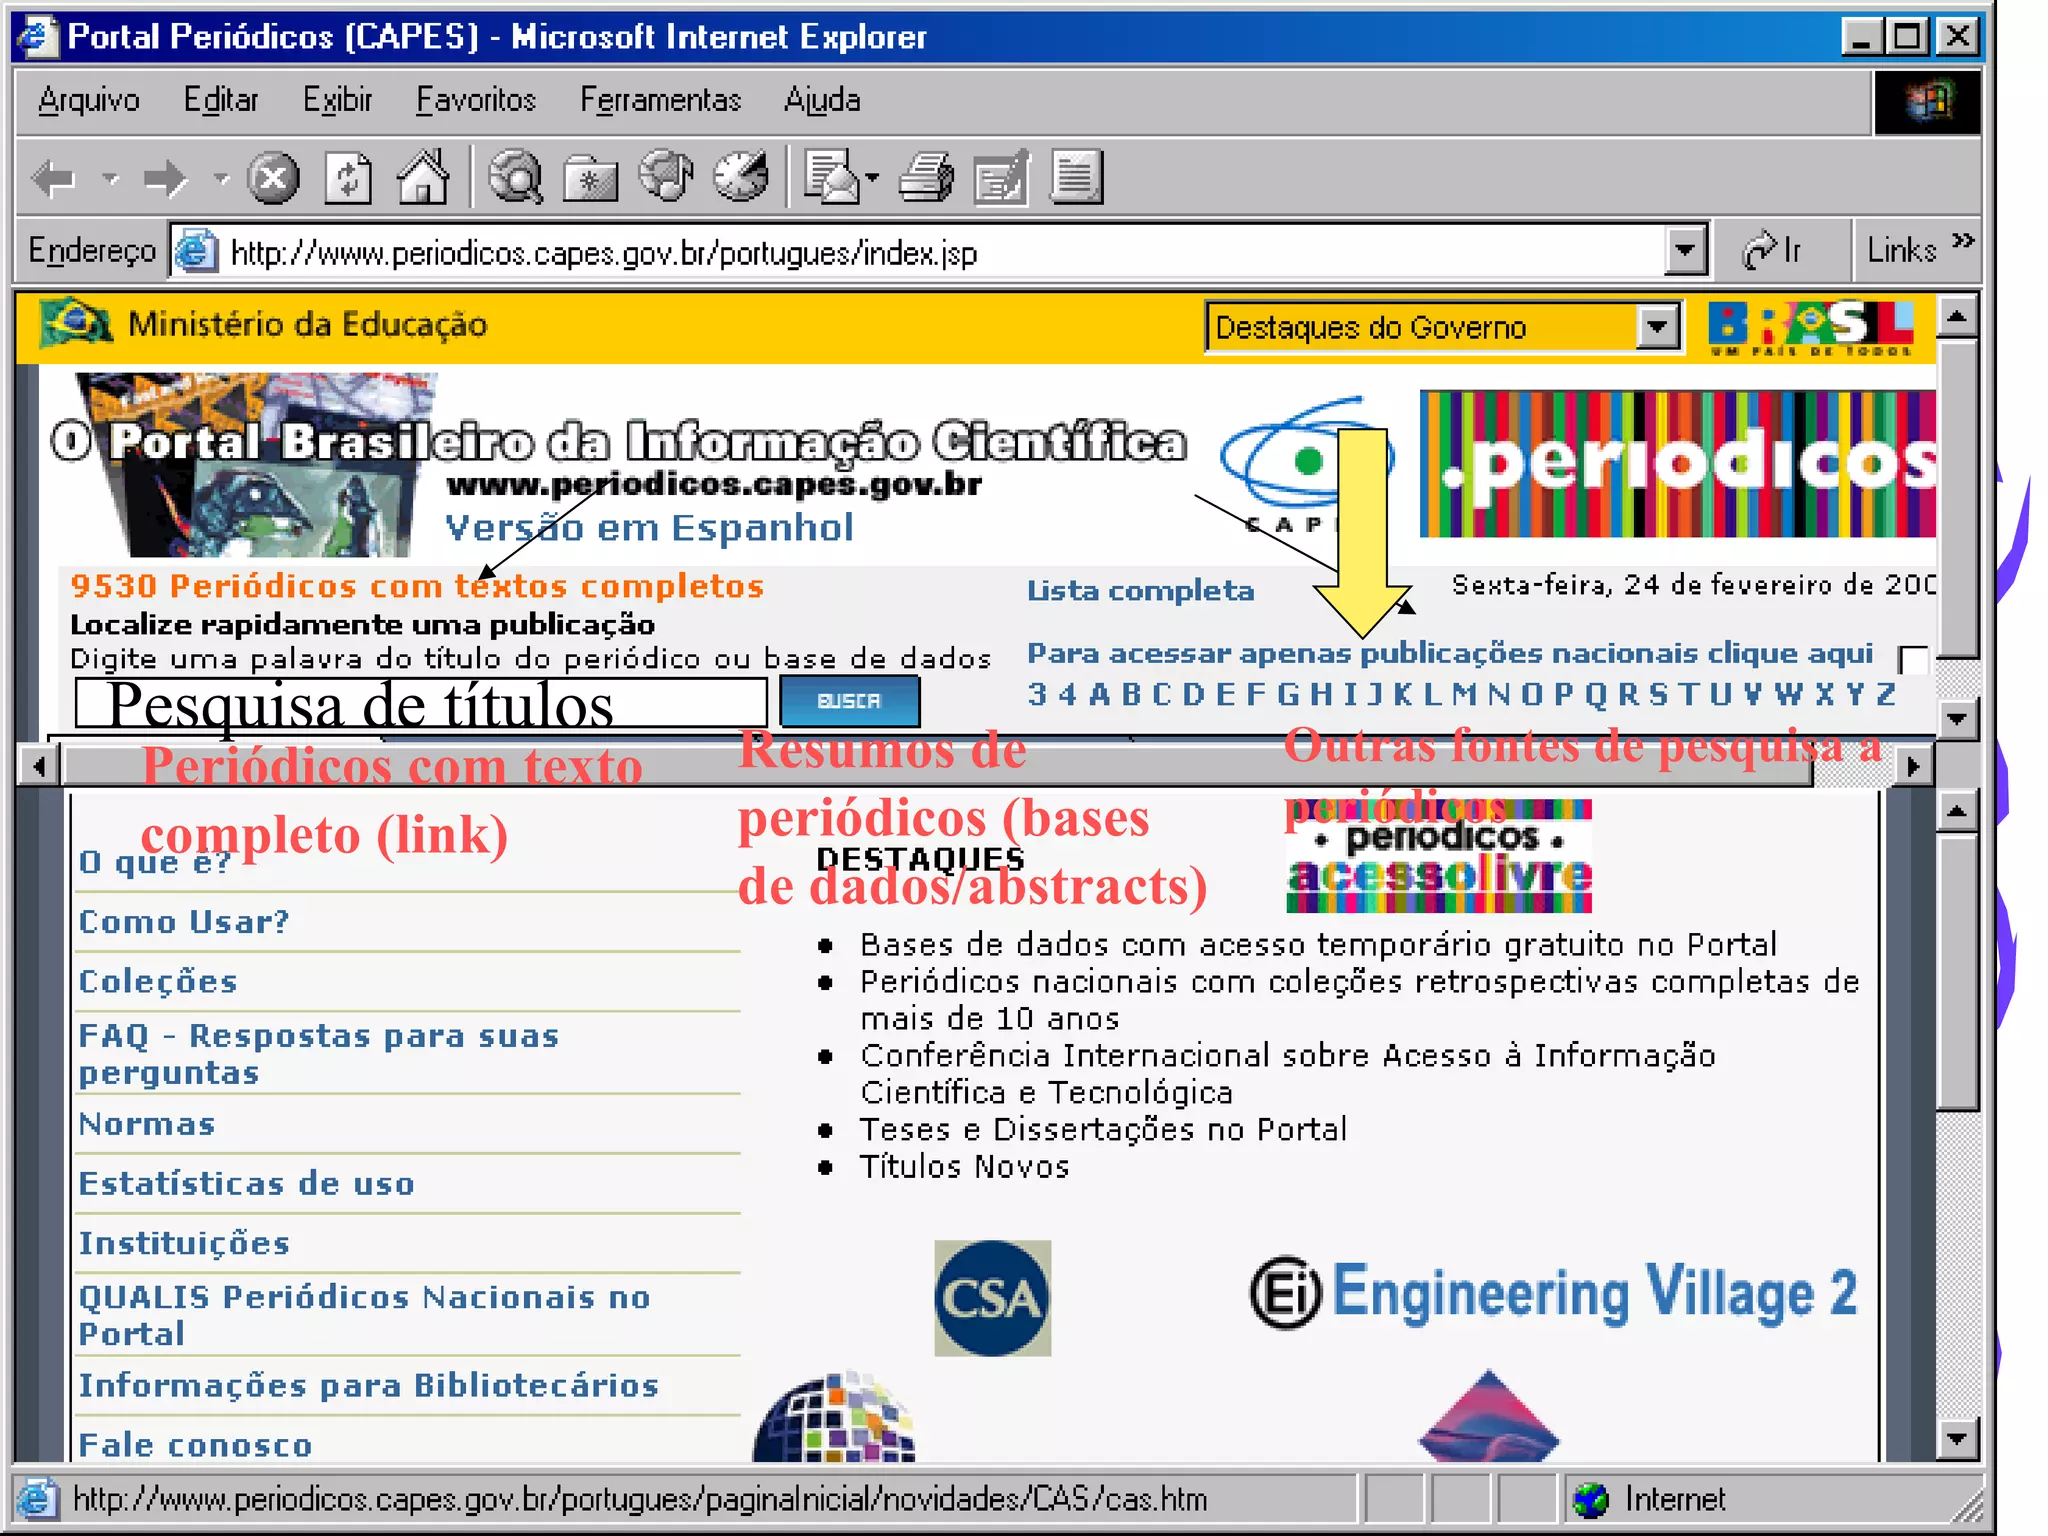Viewport: 2048px width, 1536px height.
Task: Click the BUSCA search button
Action: pos(849,701)
